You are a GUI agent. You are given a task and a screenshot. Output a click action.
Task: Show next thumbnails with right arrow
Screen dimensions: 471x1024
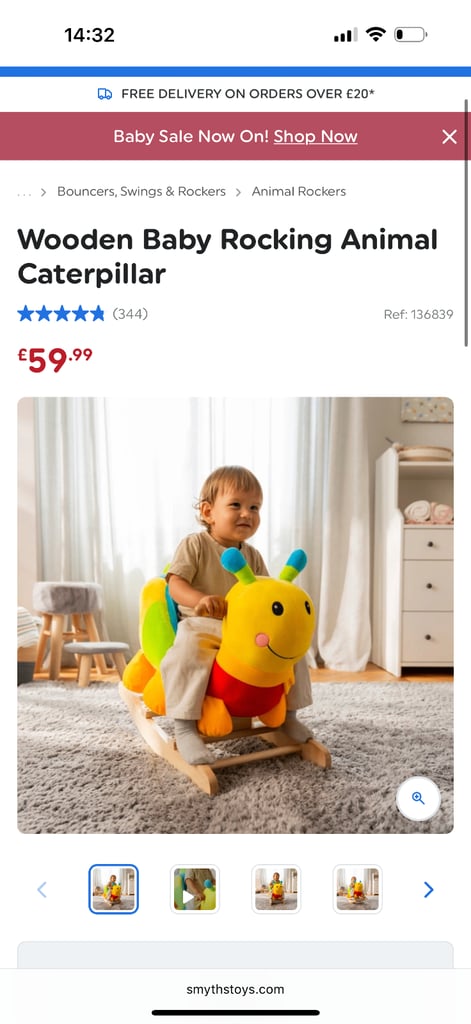click(429, 889)
